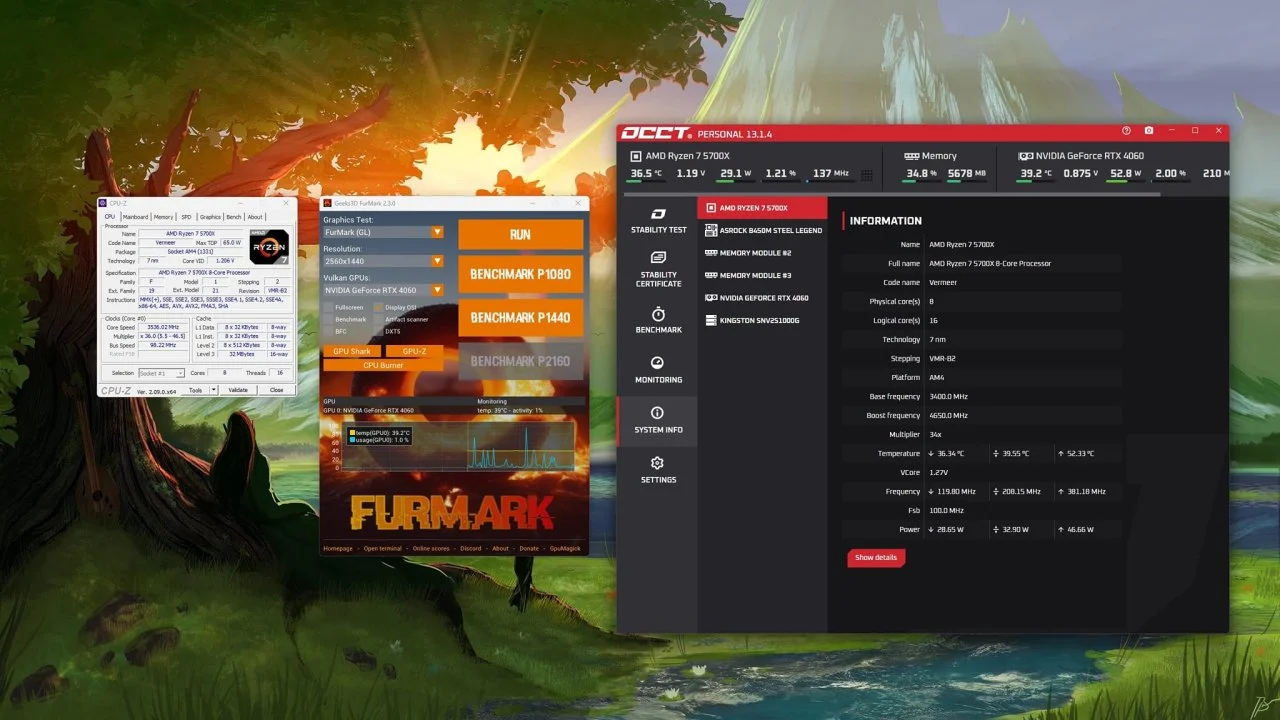Click Open terminal link in FurMark
The image size is (1280, 720).
(383, 548)
